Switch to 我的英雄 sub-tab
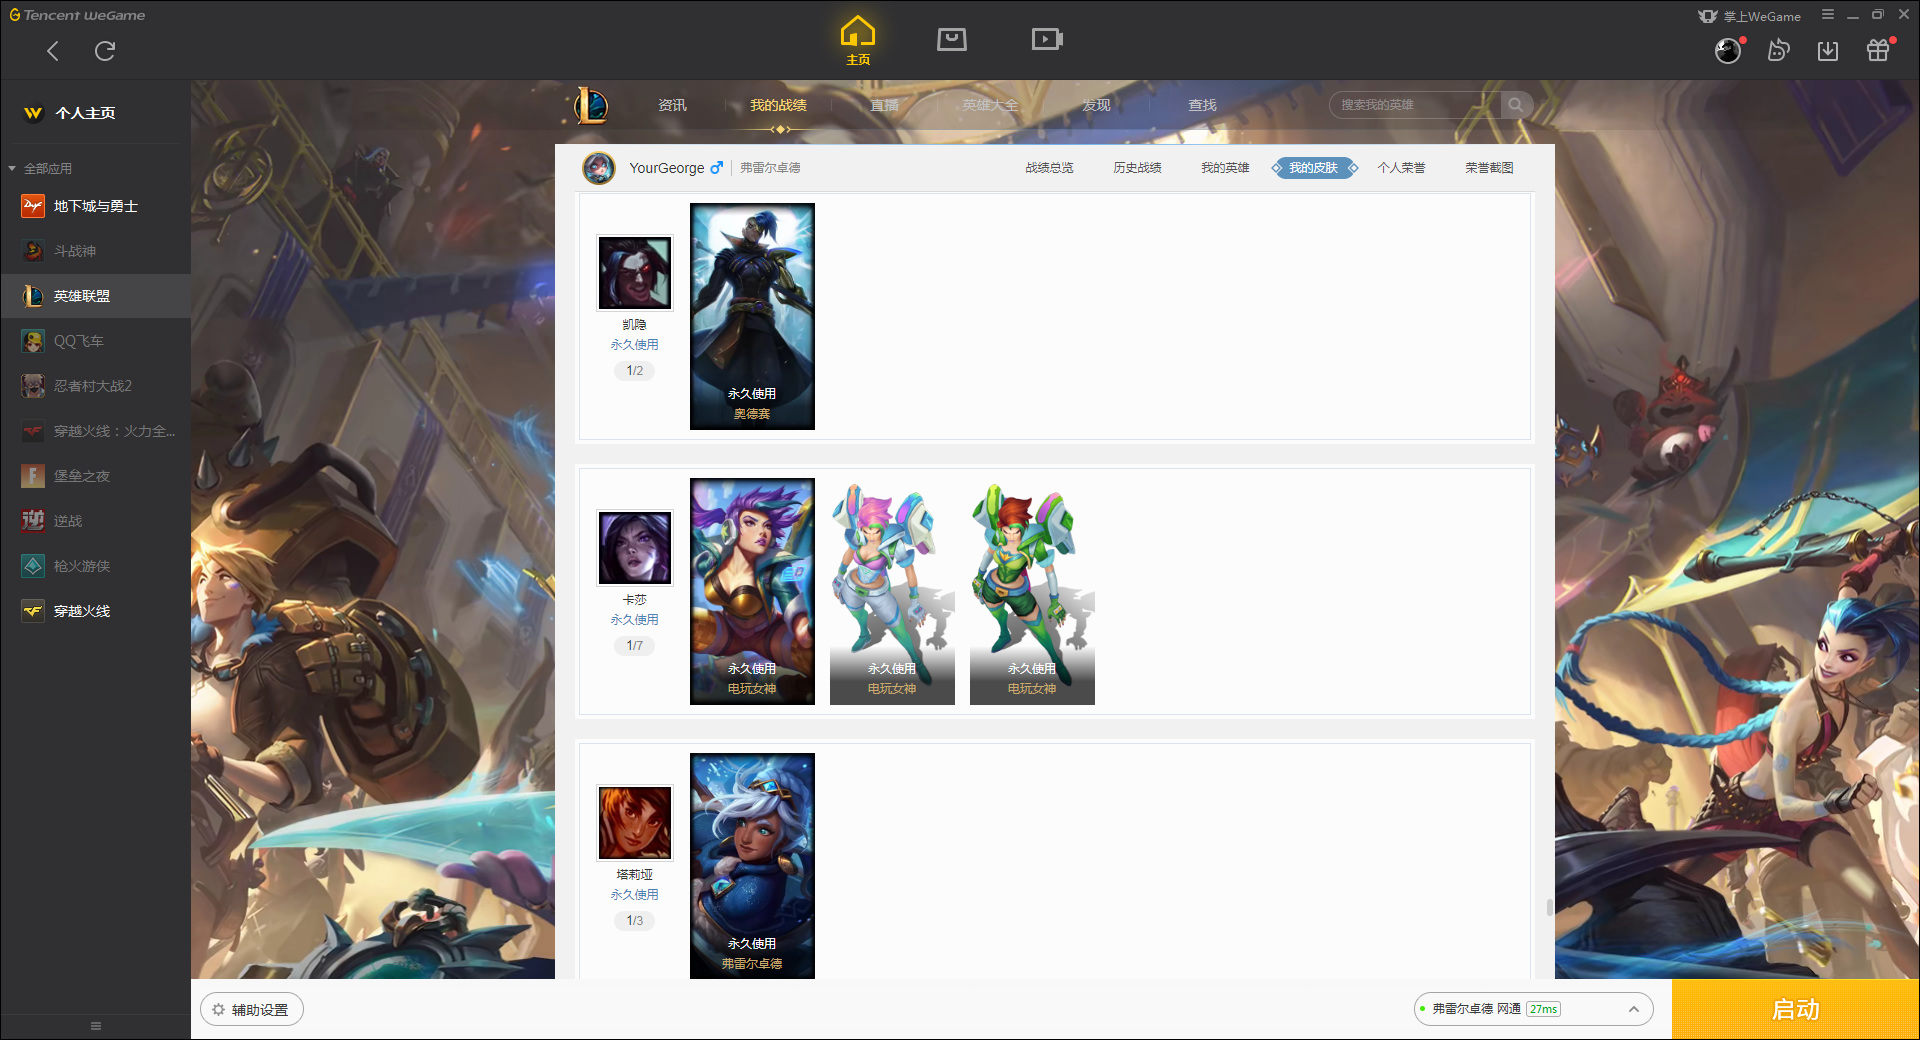1920x1040 pixels. click(x=1225, y=168)
